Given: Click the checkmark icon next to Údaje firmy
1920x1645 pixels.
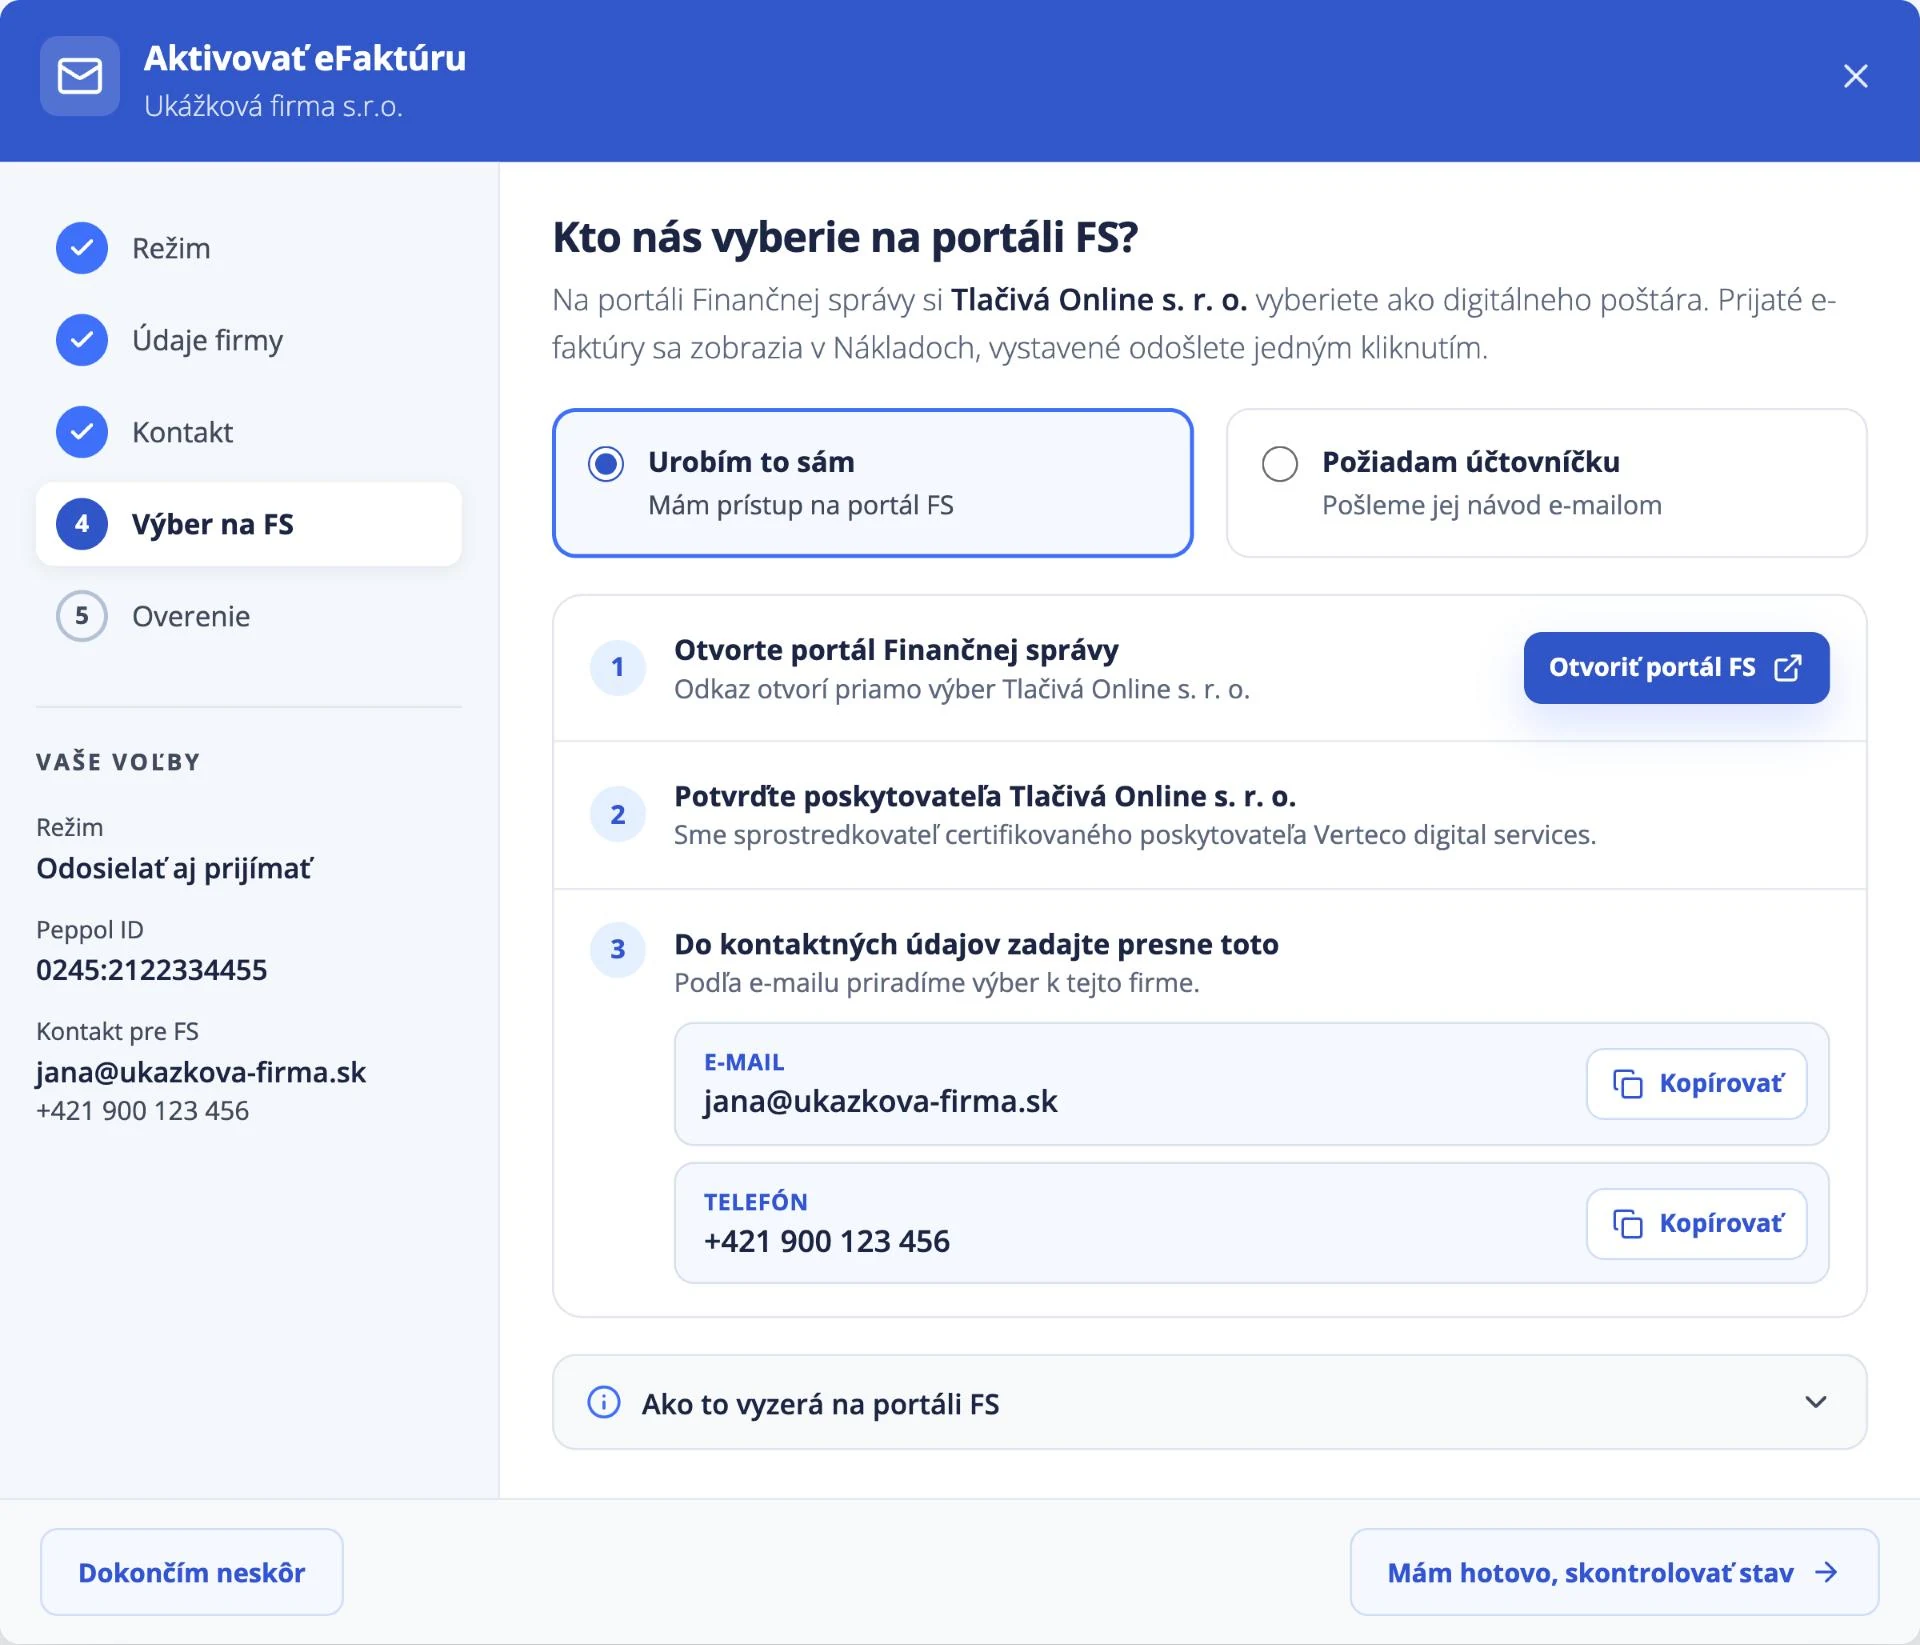Looking at the screenshot, I should tap(82, 340).
